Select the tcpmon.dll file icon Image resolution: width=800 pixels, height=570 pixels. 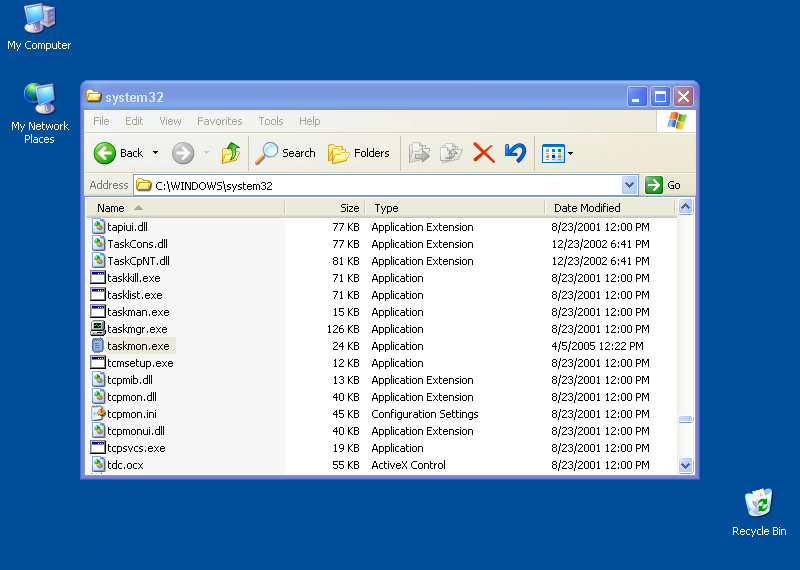point(98,396)
